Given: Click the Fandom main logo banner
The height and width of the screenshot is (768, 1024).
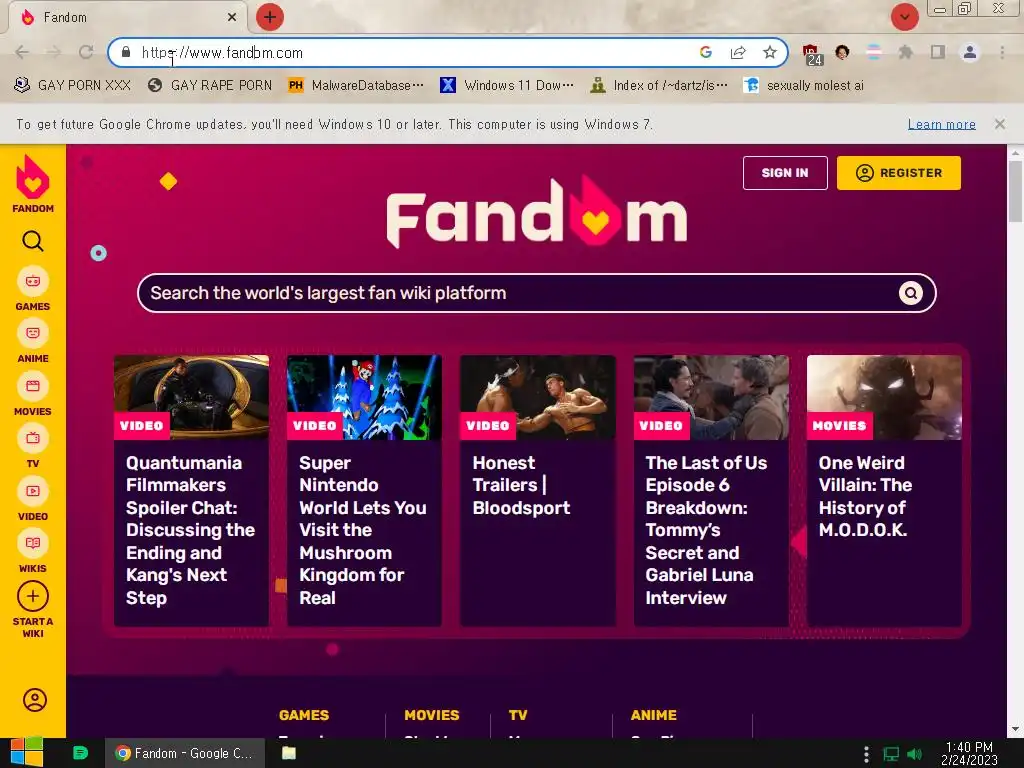Looking at the screenshot, I should click(x=537, y=212).
